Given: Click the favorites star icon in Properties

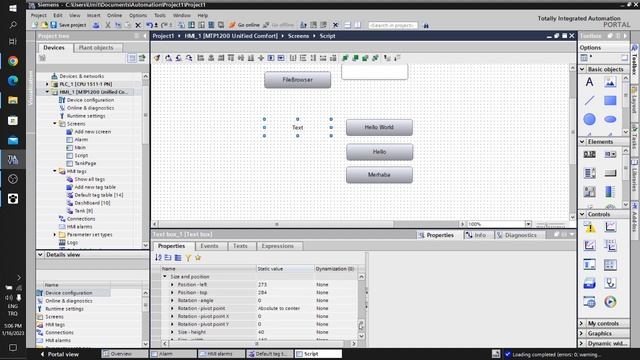Looking at the screenshot, I should (198, 258).
